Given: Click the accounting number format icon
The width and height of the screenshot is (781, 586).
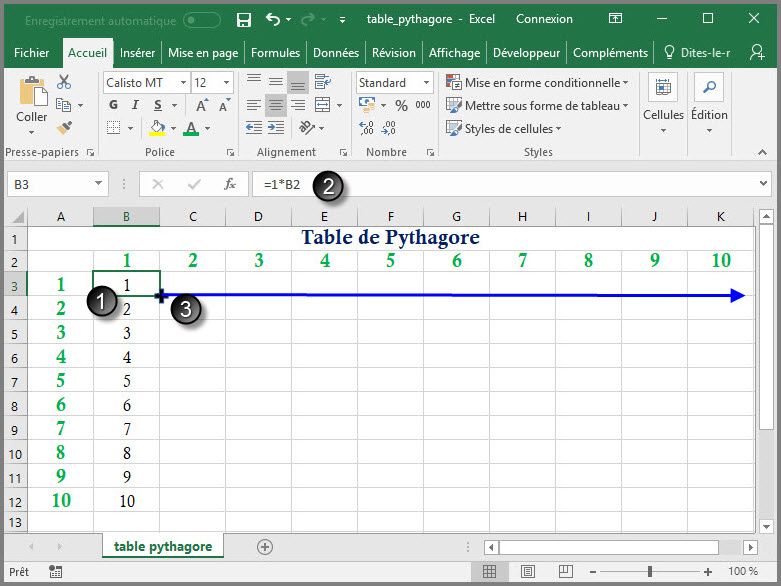Looking at the screenshot, I should [x=367, y=105].
